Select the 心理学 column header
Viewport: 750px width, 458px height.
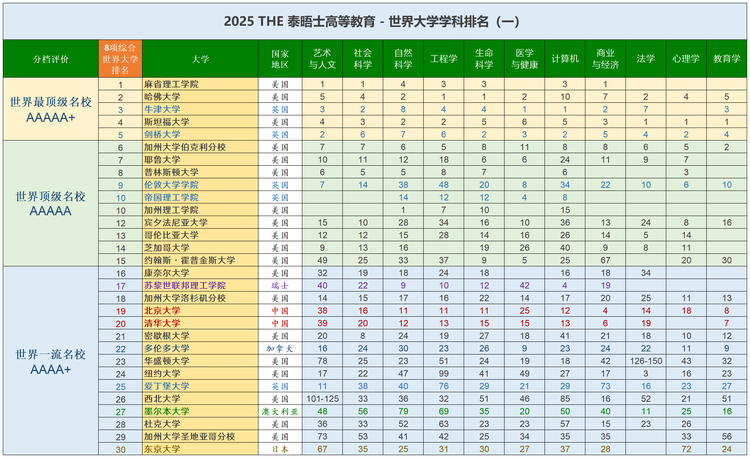pos(686,59)
